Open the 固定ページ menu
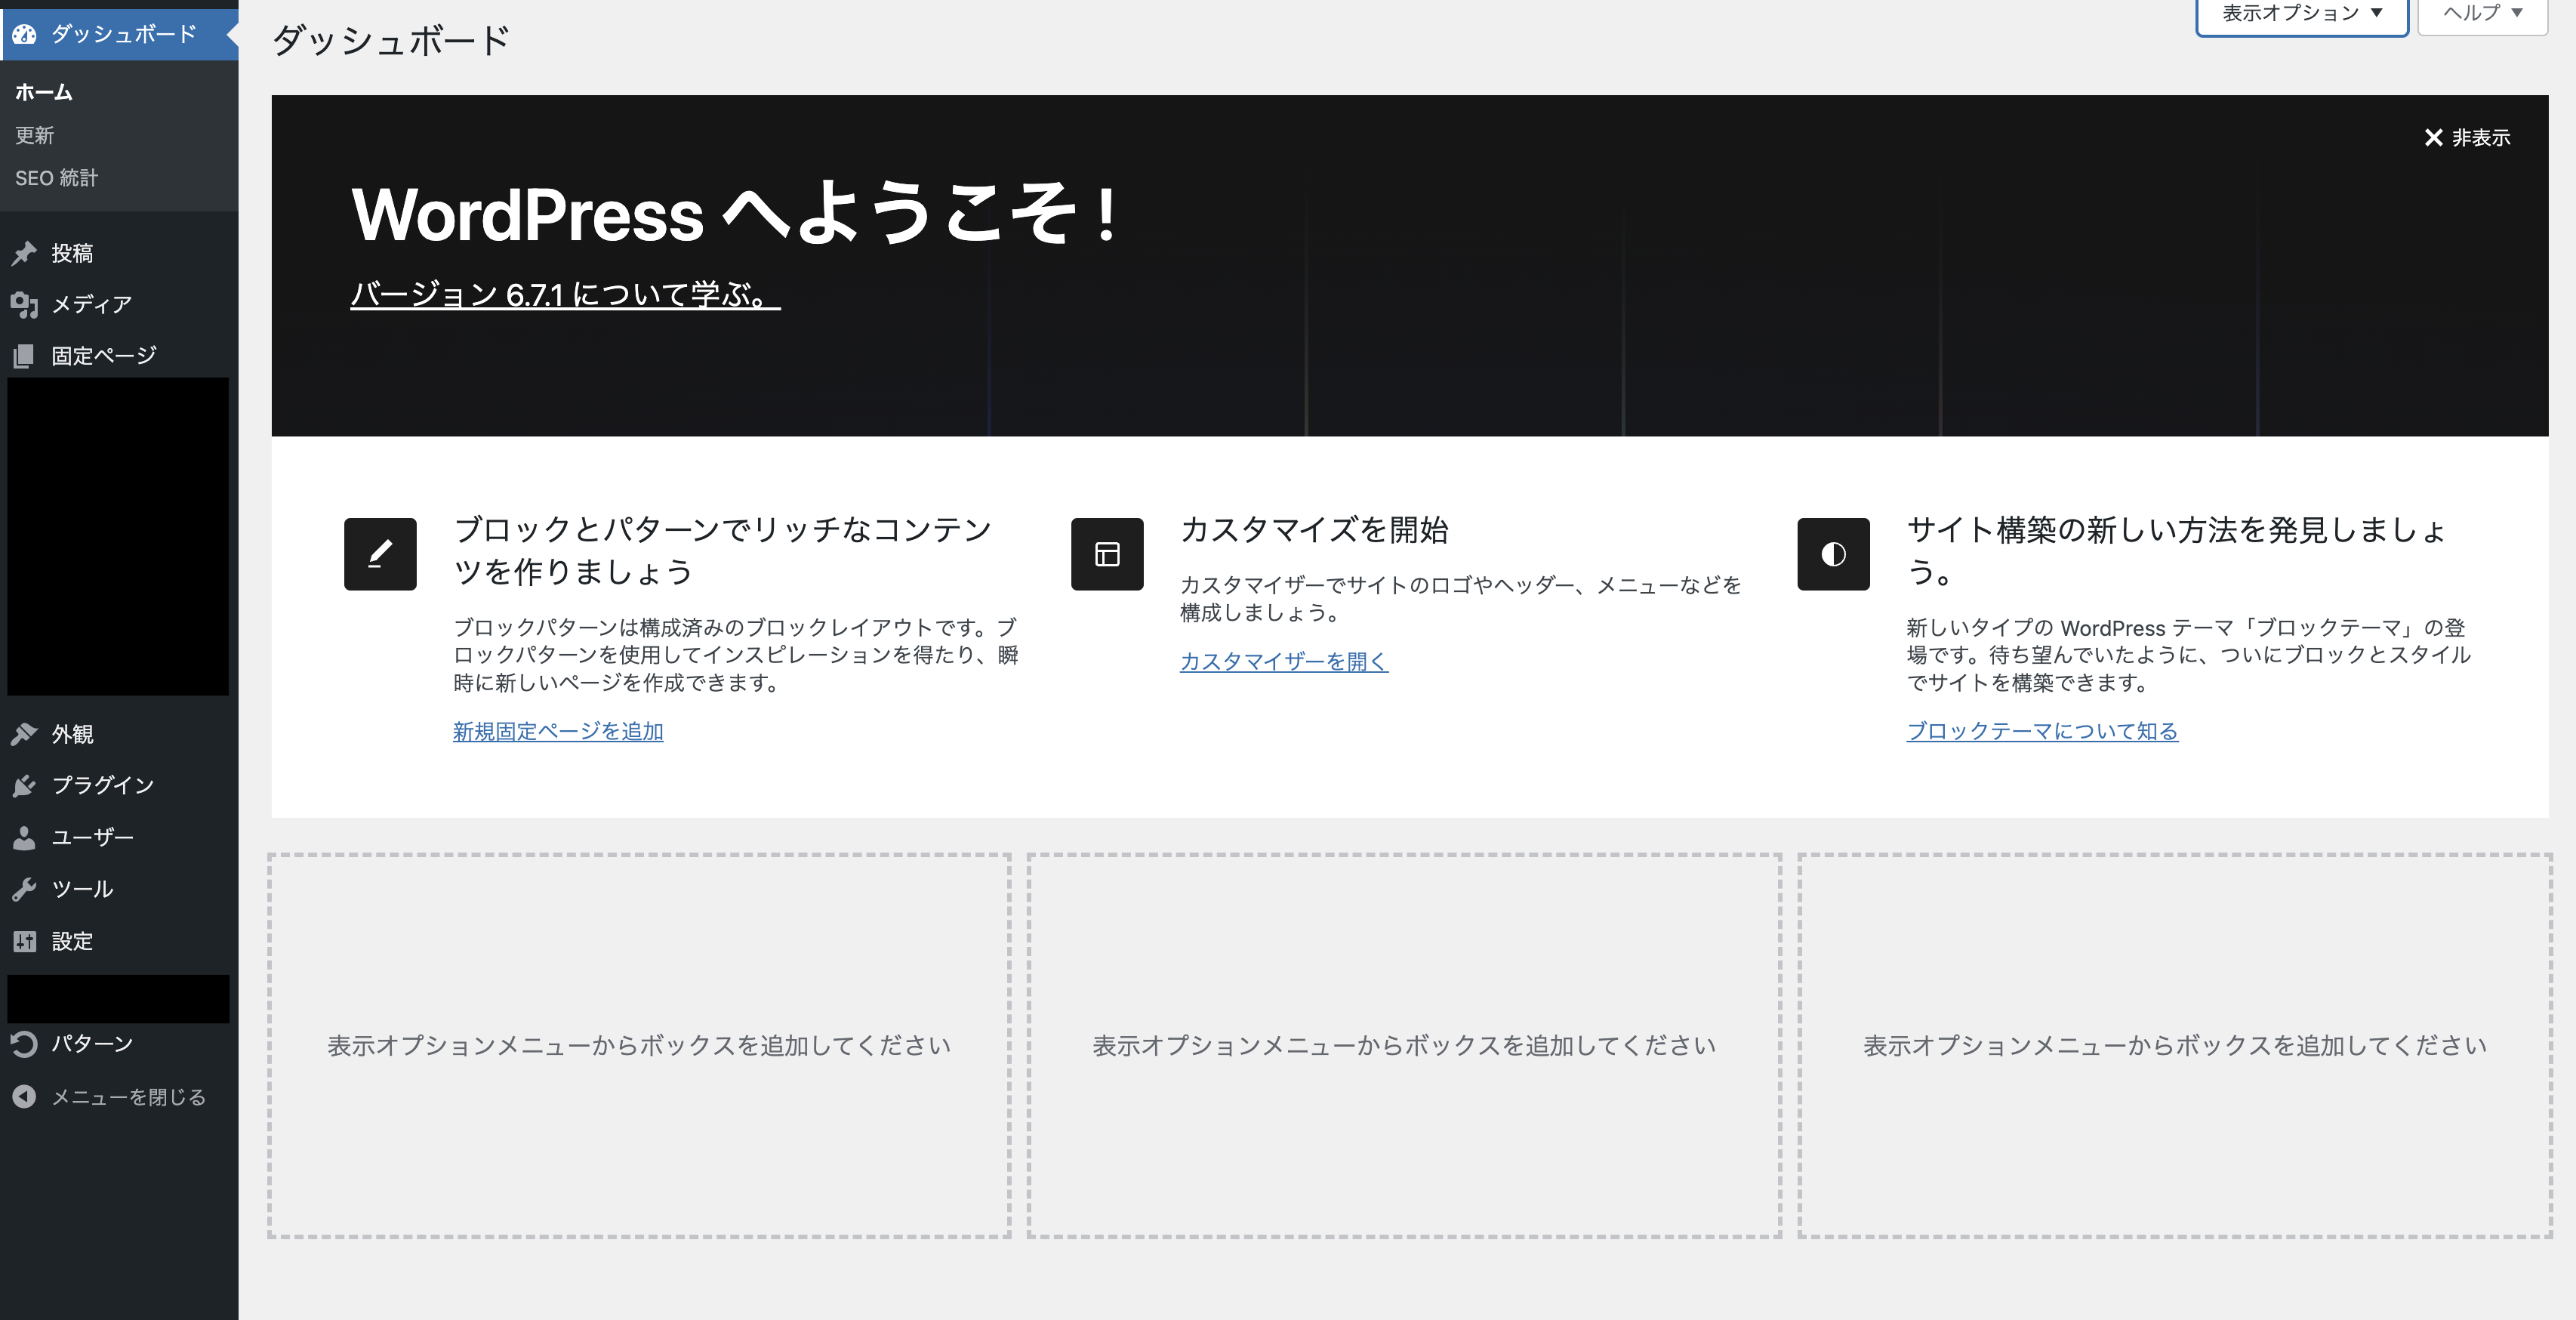The image size is (2576, 1320). pyautogui.click(x=119, y=356)
